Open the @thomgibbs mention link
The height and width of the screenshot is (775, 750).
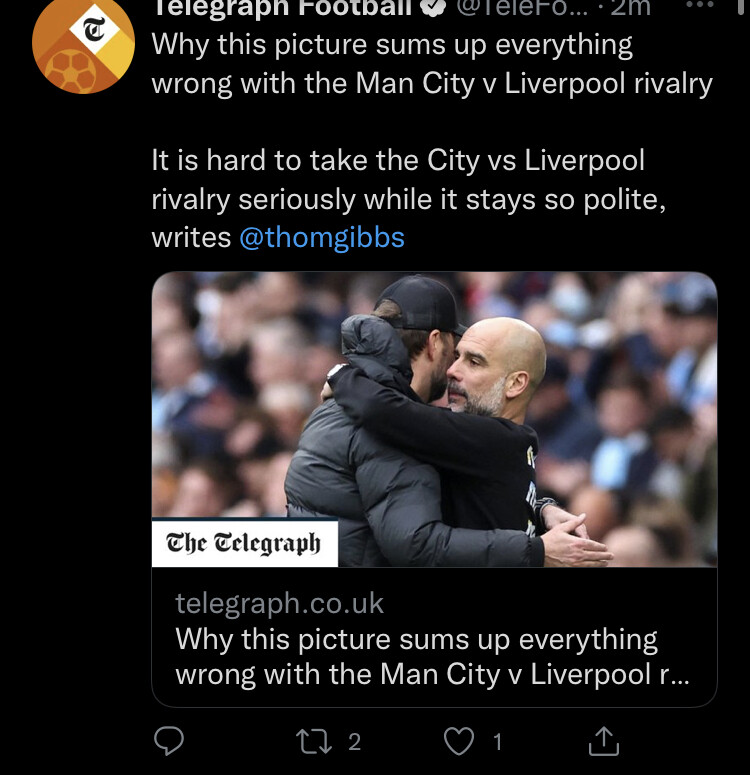[x=322, y=237]
